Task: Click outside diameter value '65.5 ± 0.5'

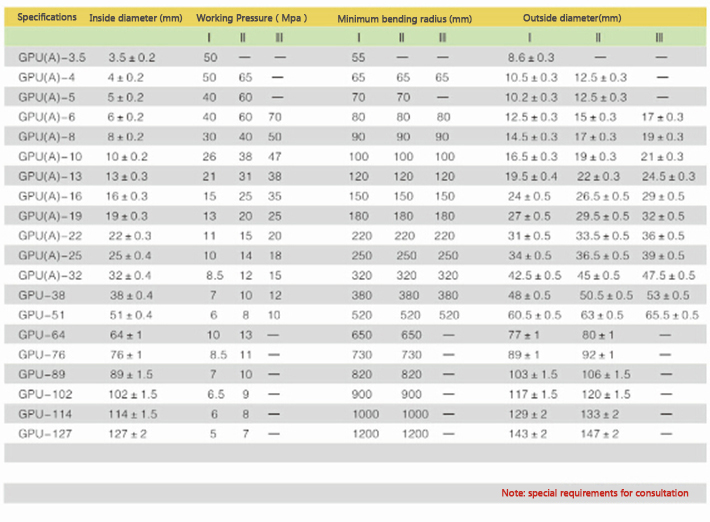Action: tap(672, 315)
